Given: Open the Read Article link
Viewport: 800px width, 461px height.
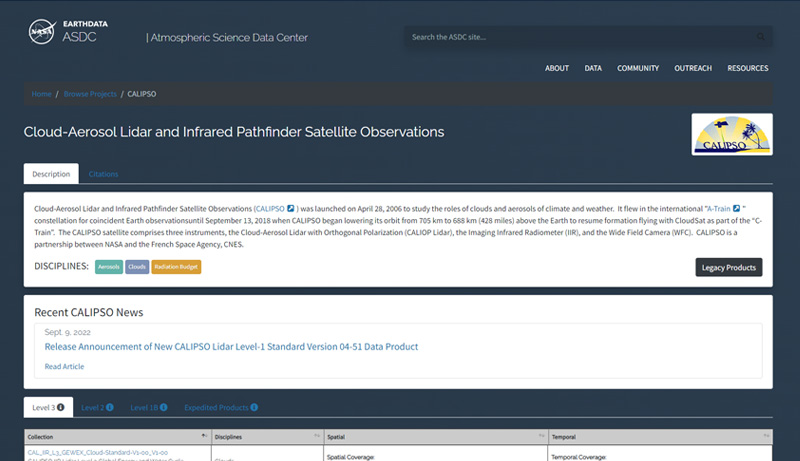Looking at the screenshot, I should pos(64,366).
